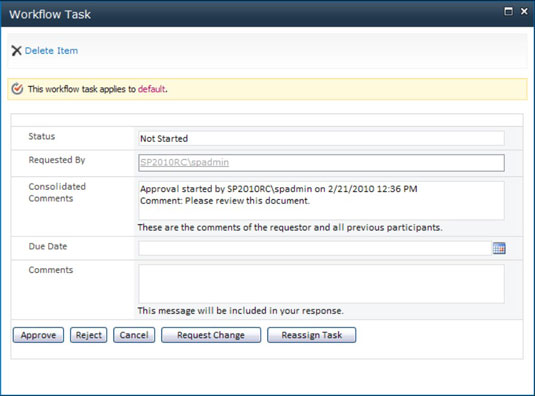
Task: Click the Reassign Task button
Action: [x=312, y=335]
